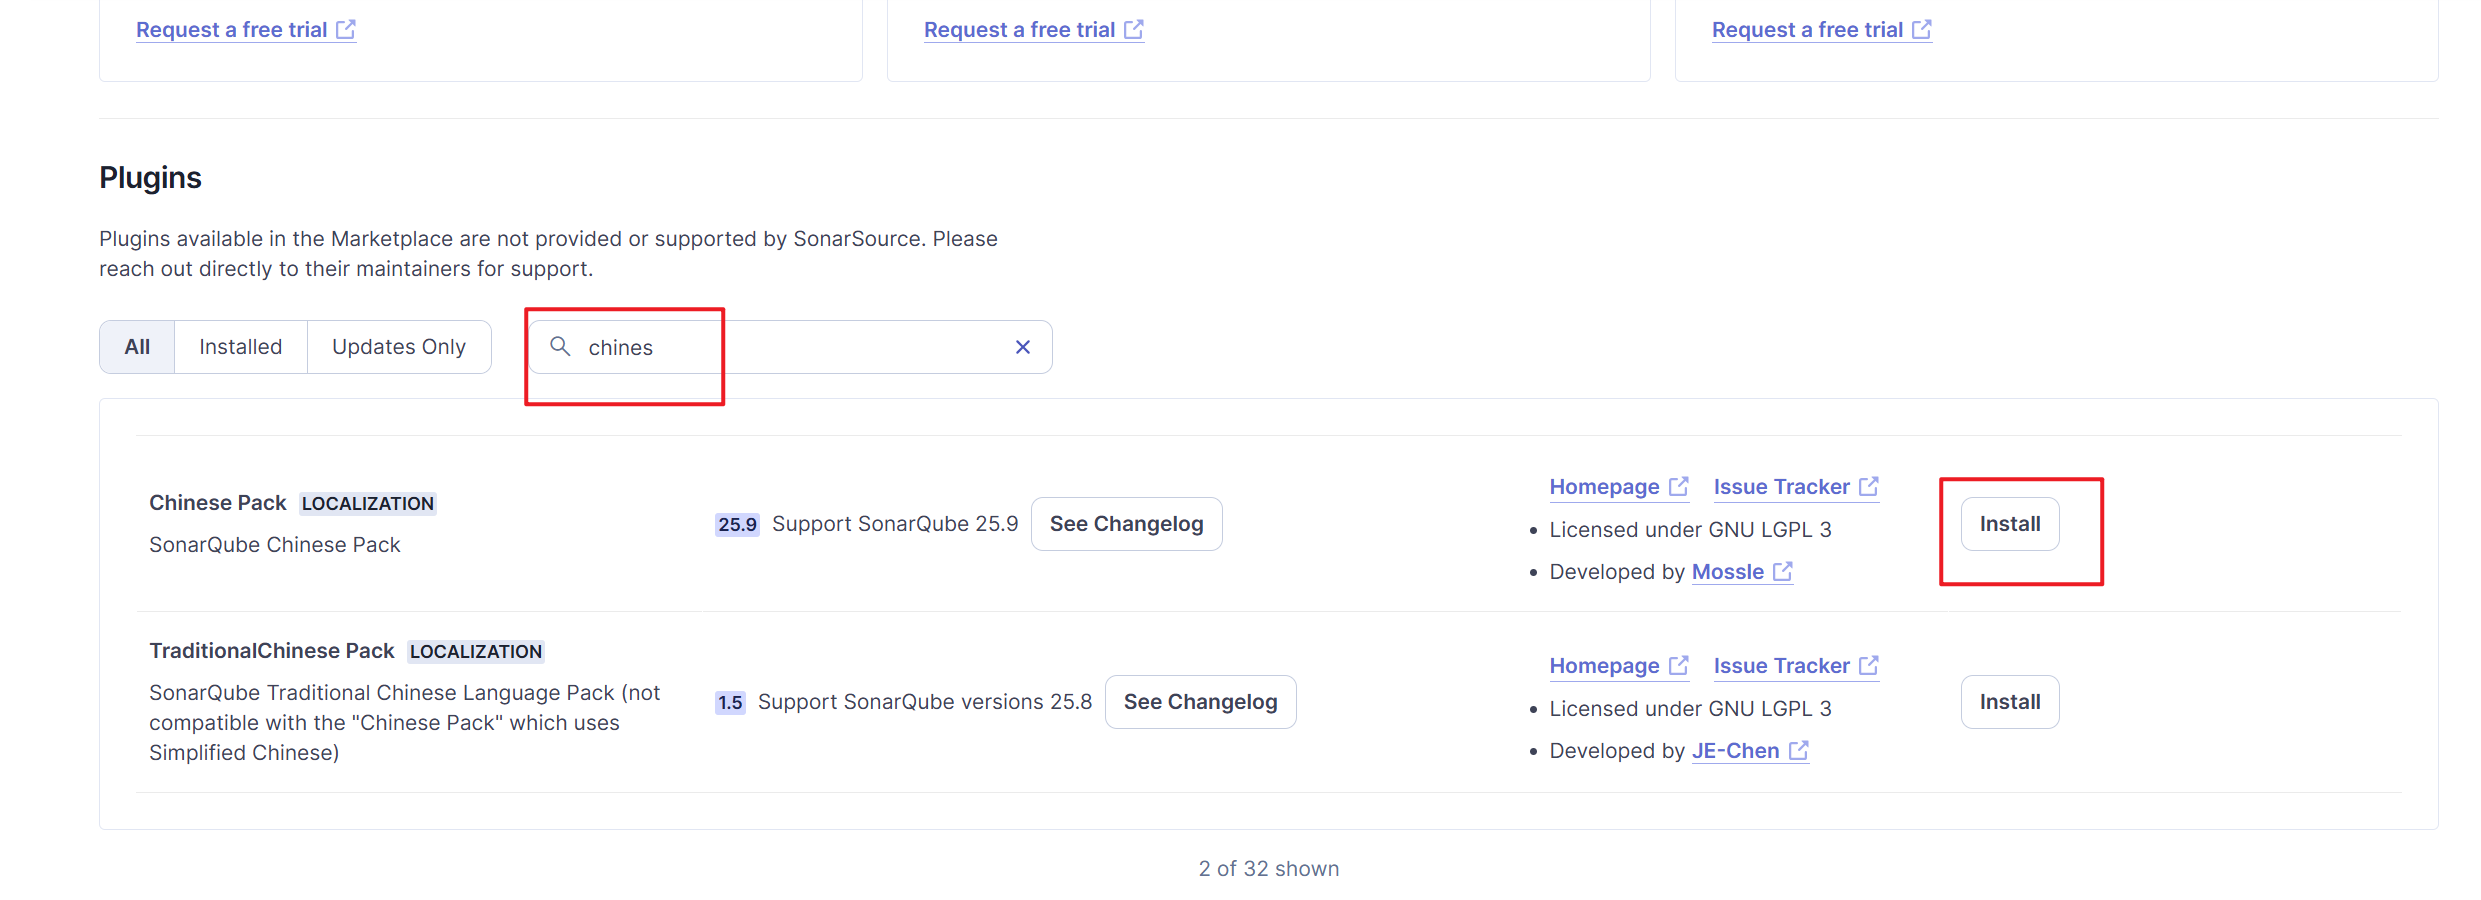This screenshot has width=2481, height=900.
Task: Click 'Licensed under GNU LGPL 3' for Chinese Pack
Action: 1690,530
